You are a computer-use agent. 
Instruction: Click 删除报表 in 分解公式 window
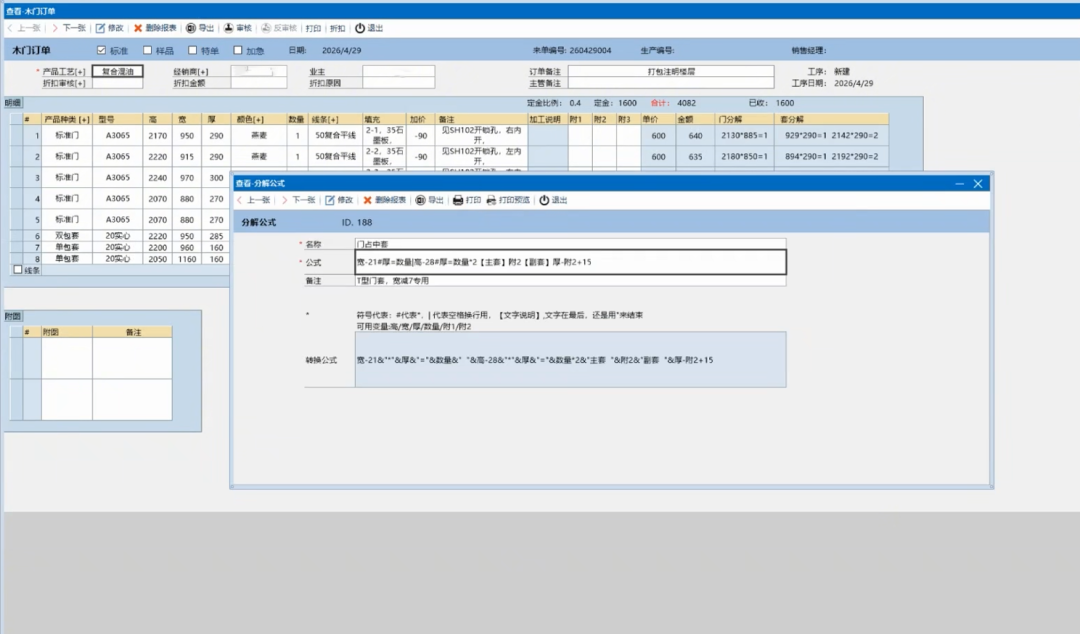coord(384,200)
